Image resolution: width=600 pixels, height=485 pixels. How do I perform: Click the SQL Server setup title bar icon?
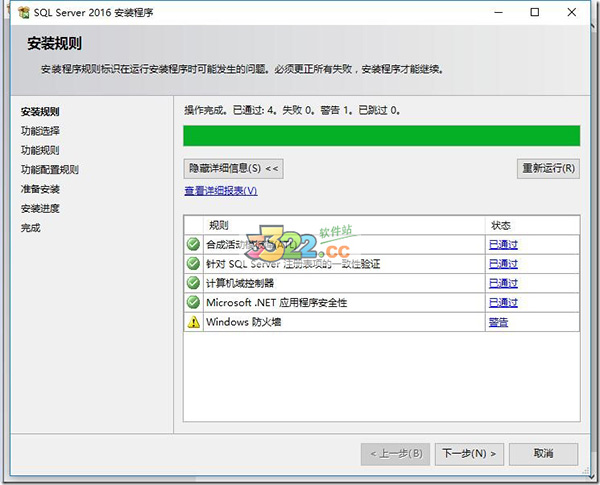pyautogui.click(x=24, y=13)
